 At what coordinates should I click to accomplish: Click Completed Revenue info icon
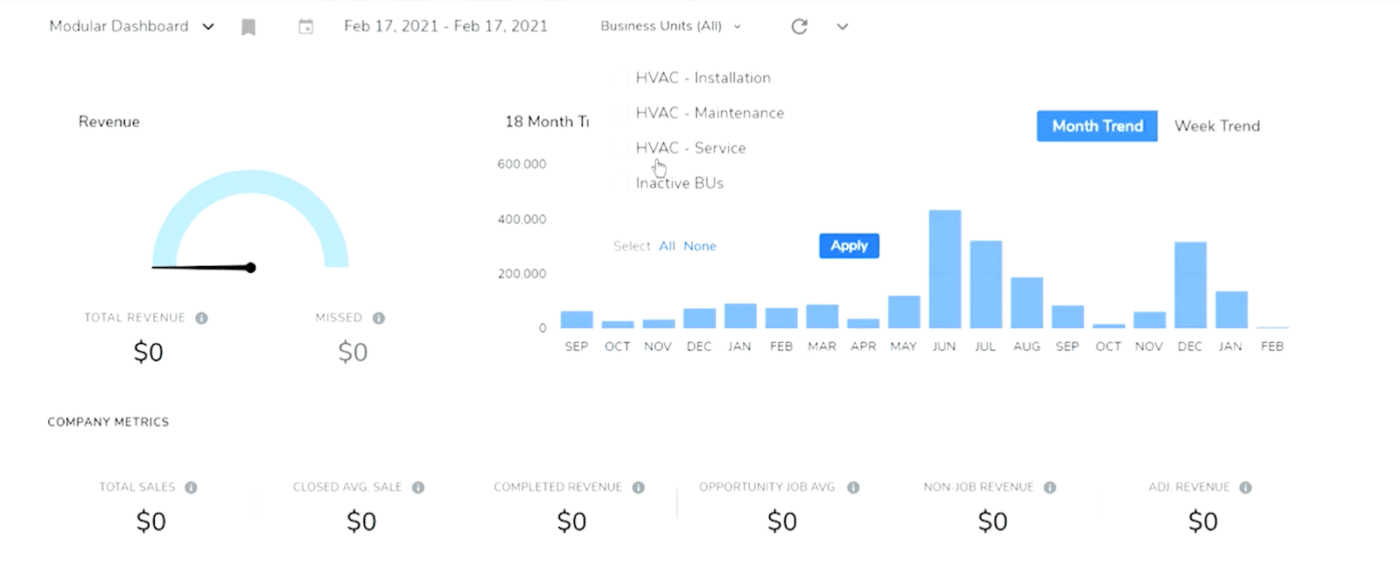tap(639, 488)
